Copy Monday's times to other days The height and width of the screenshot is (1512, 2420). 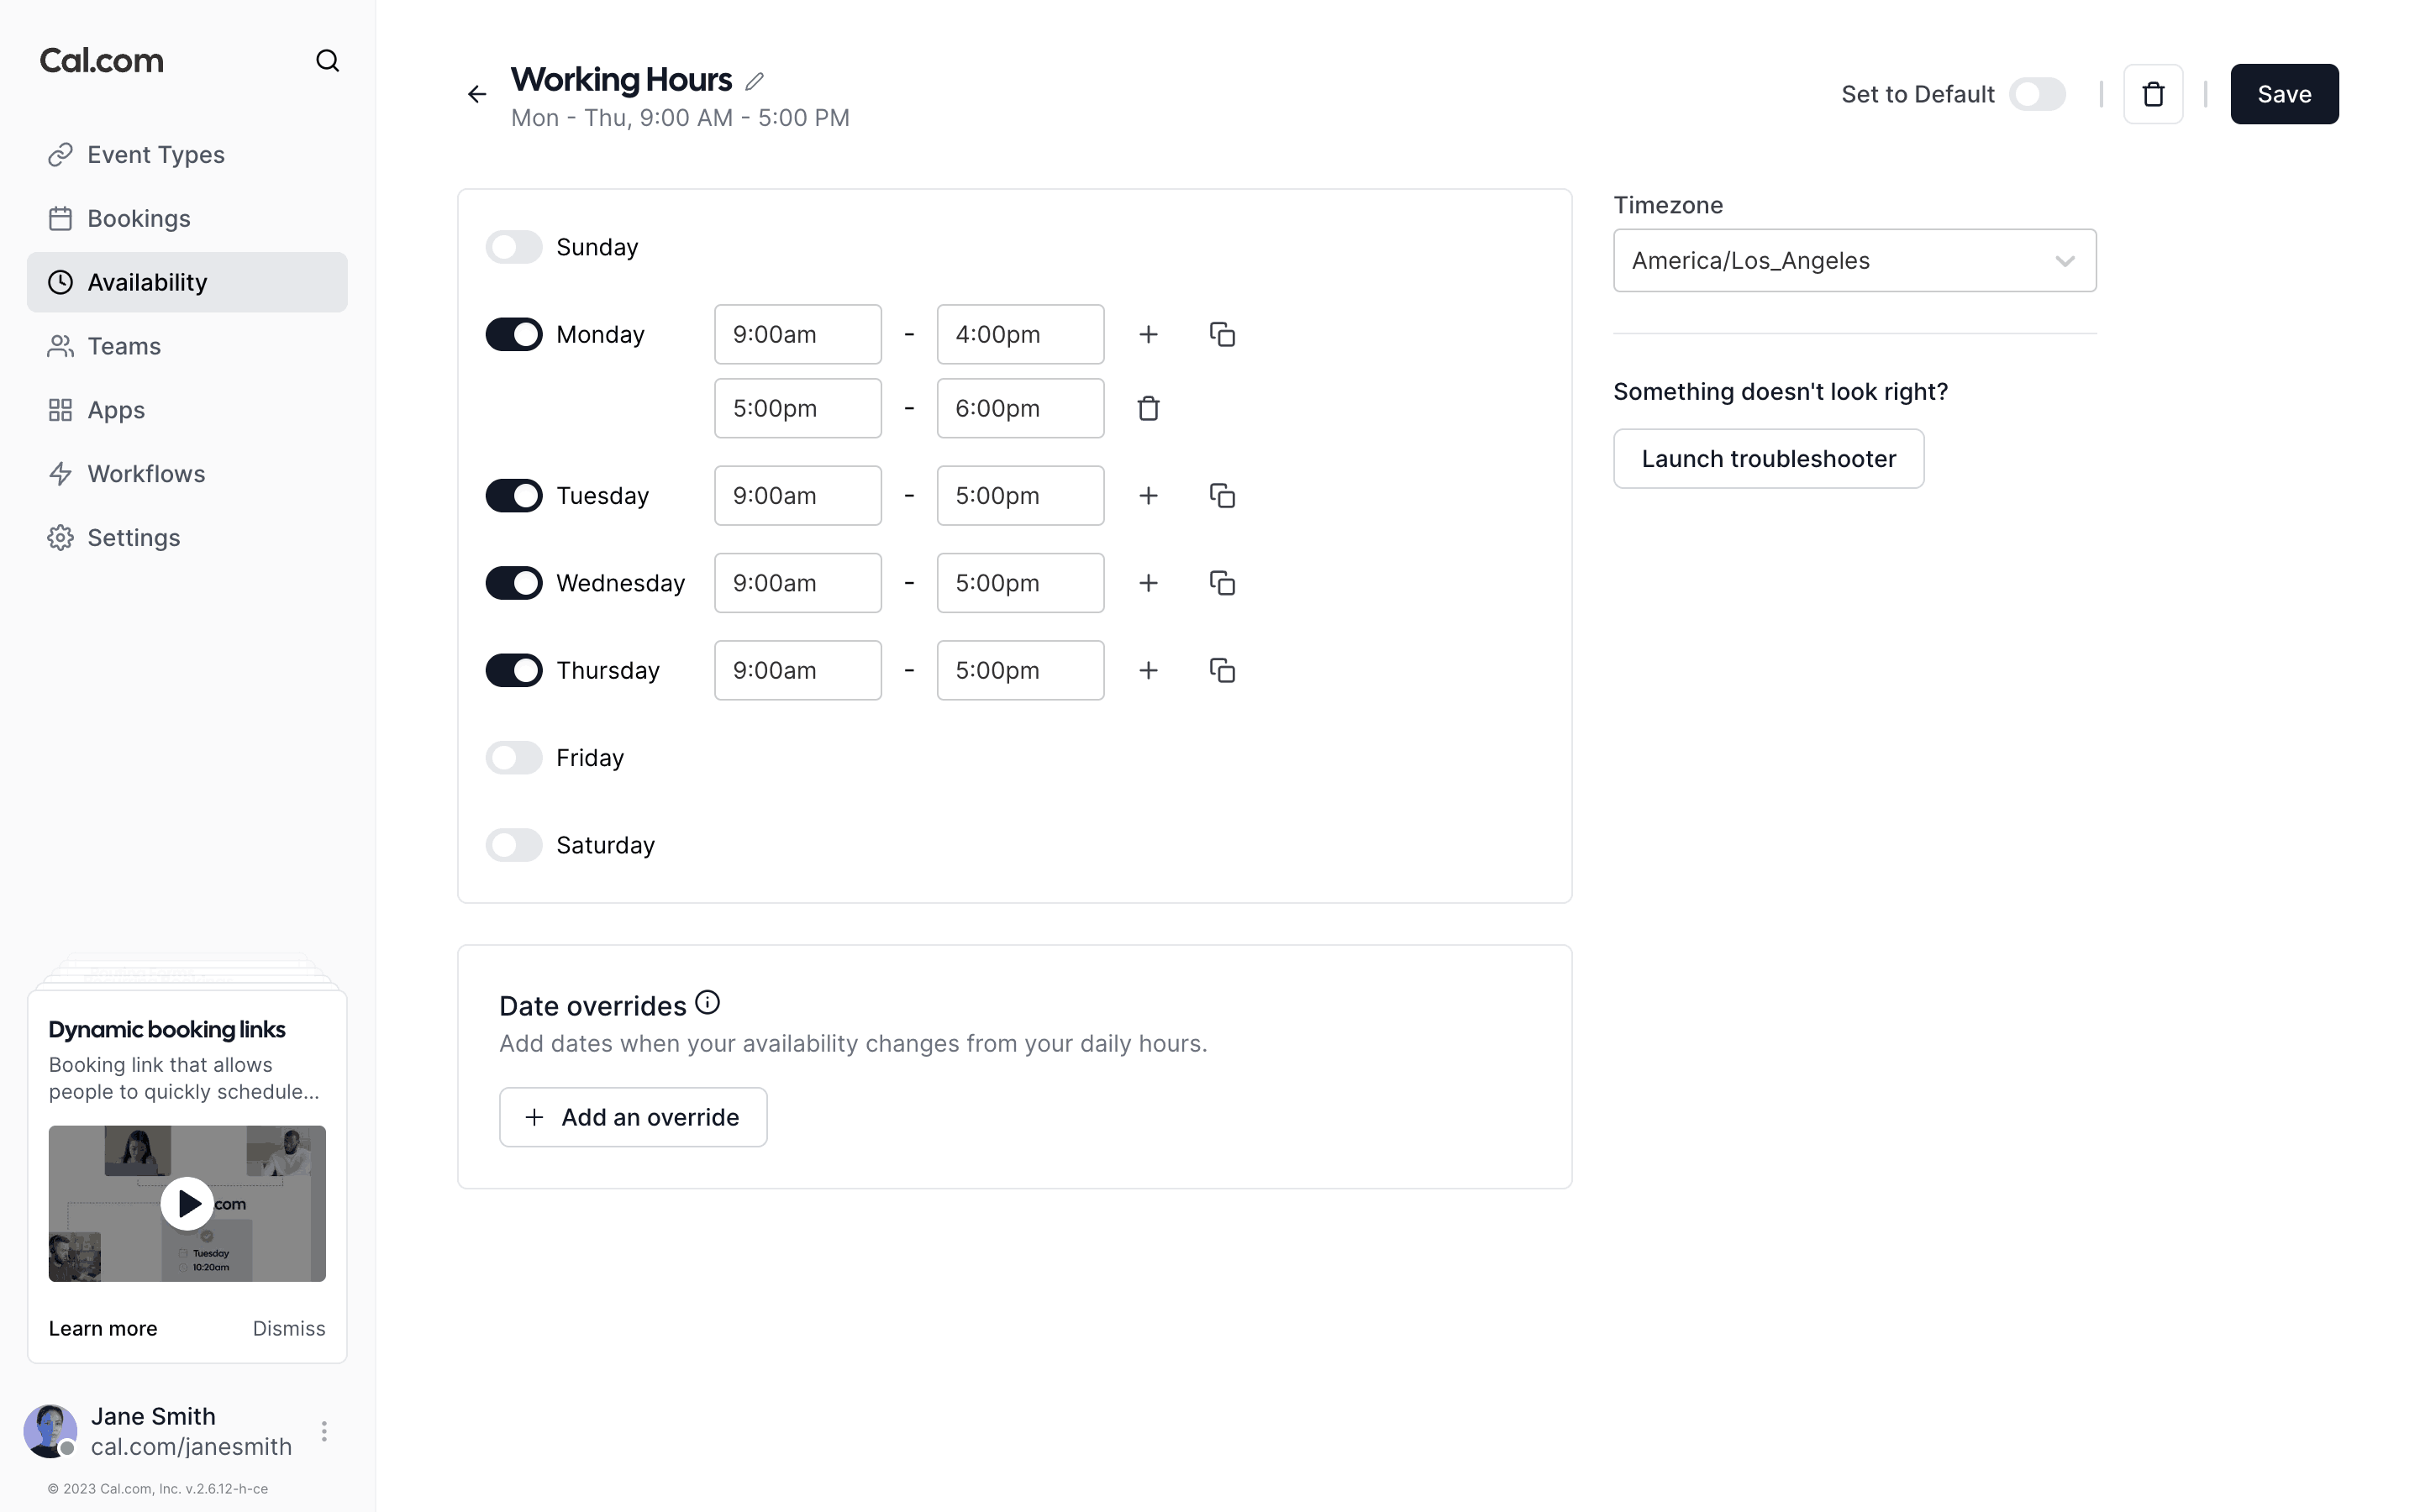coord(1222,334)
